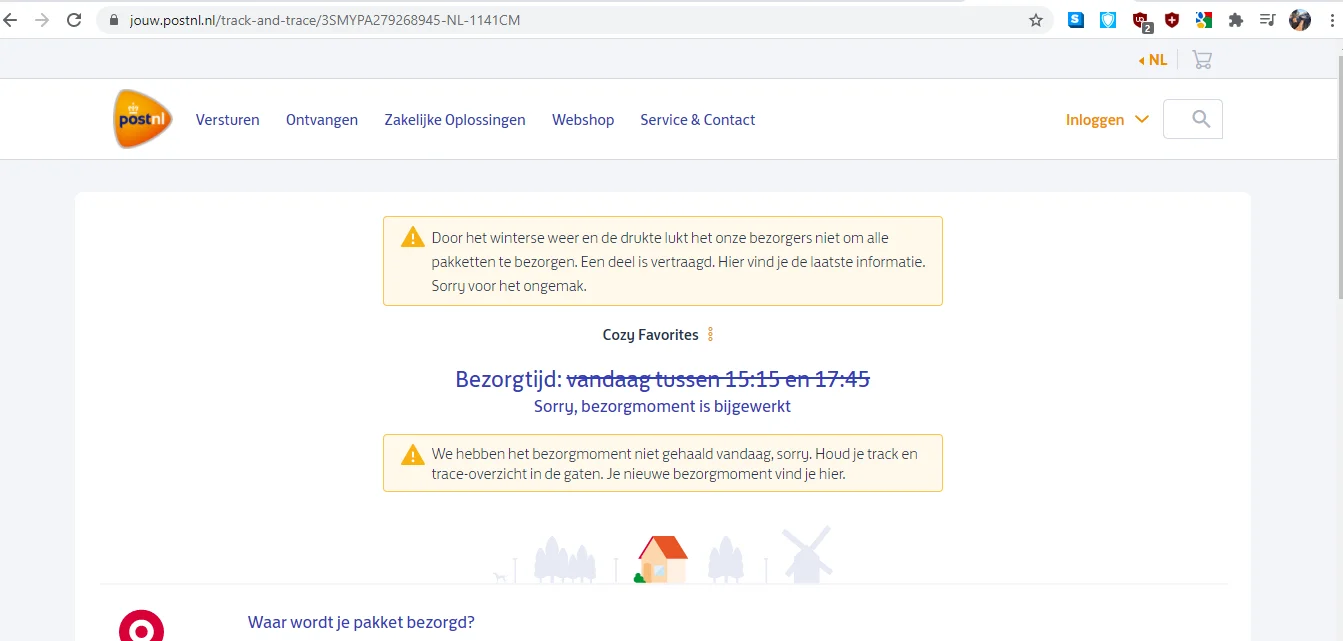Click inside the browser address bar
The width and height of the screenshot is (1343, 641).
tap(500, 19)
